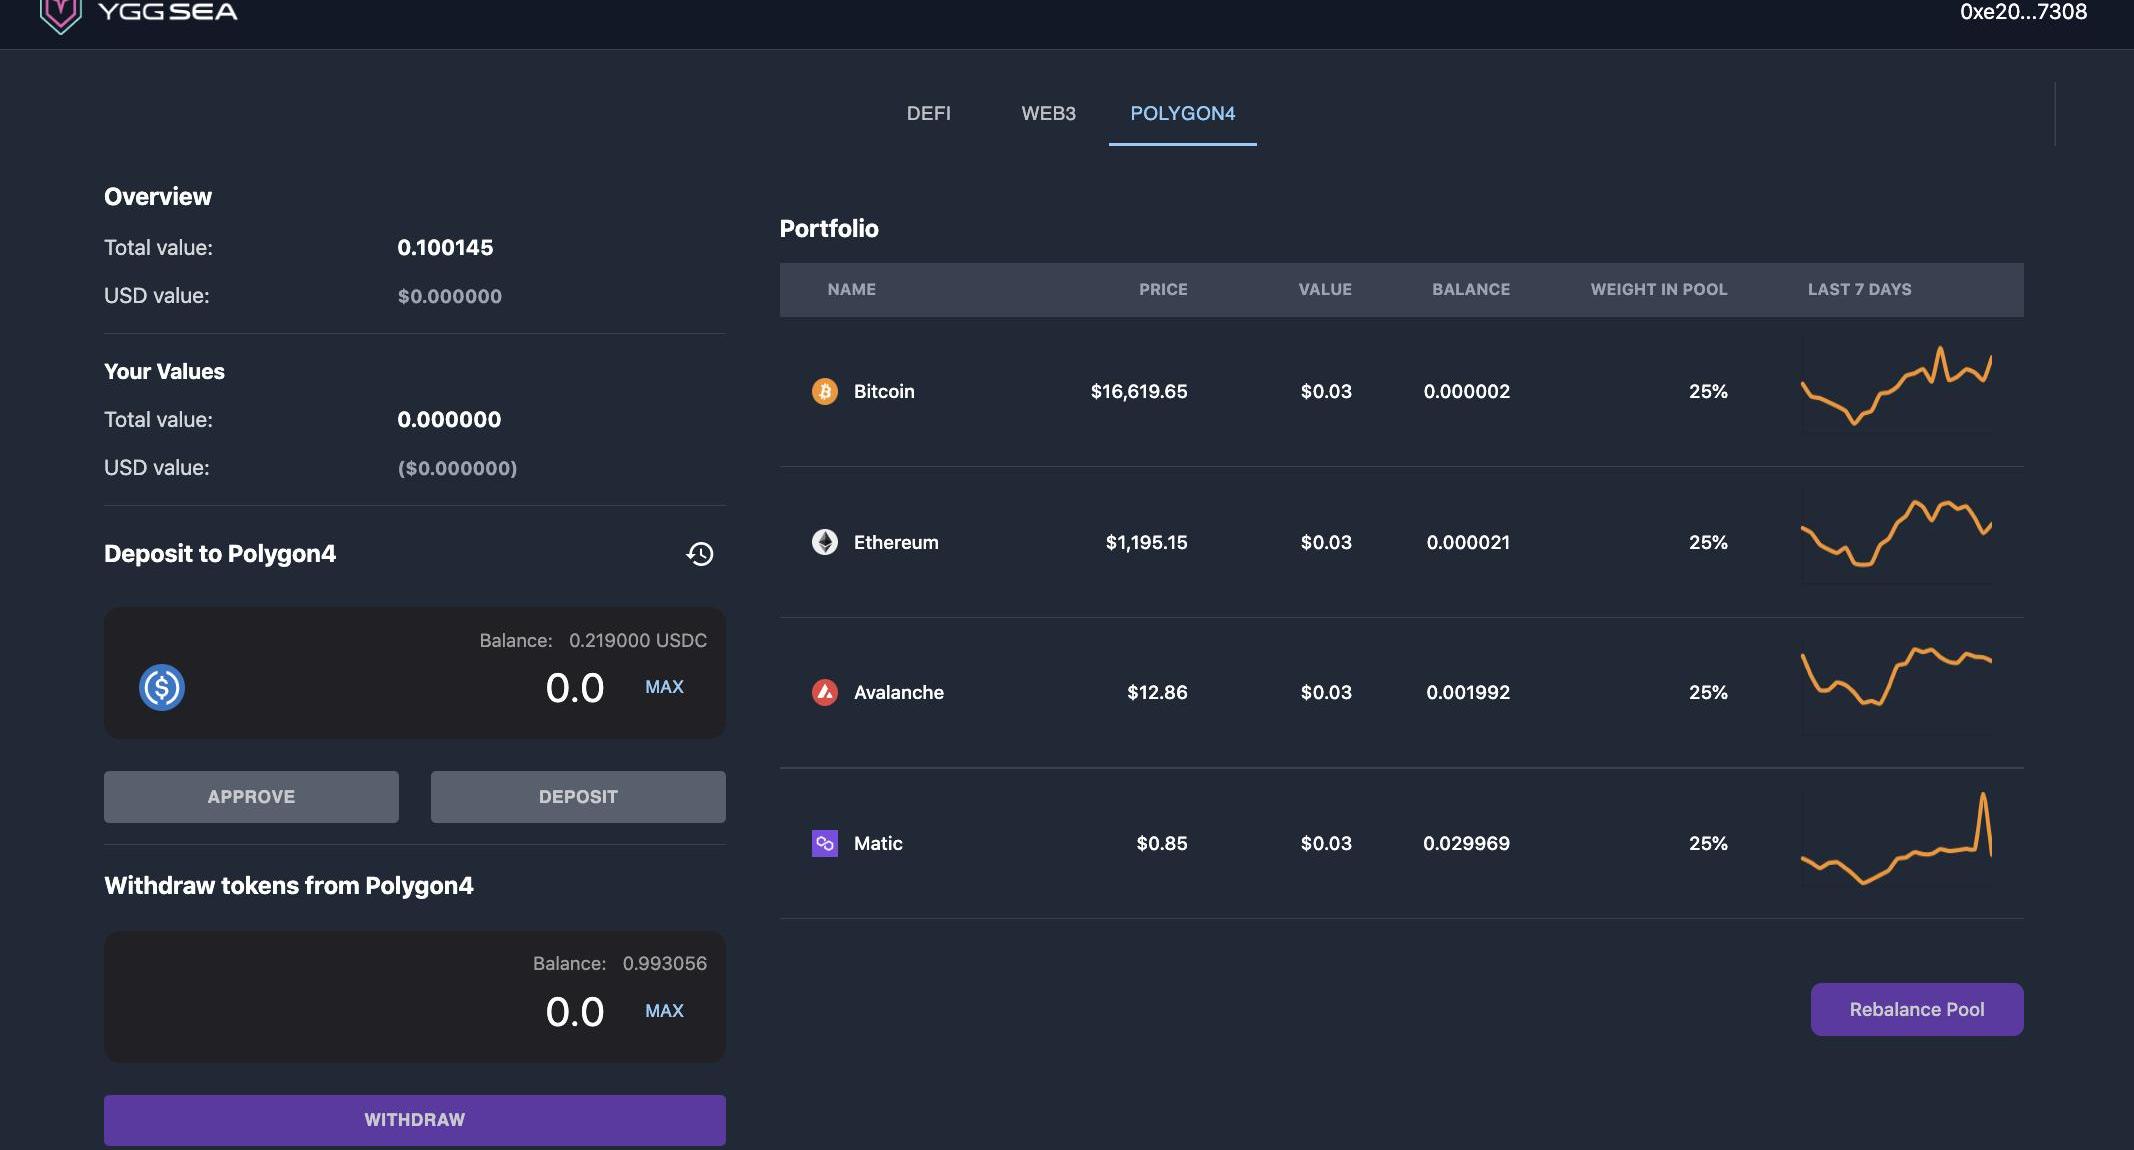The width and height of the screenshot is (2134, 1150).
Task: Open Matic 7-day sparkline chart
Action: [1896, 841]
